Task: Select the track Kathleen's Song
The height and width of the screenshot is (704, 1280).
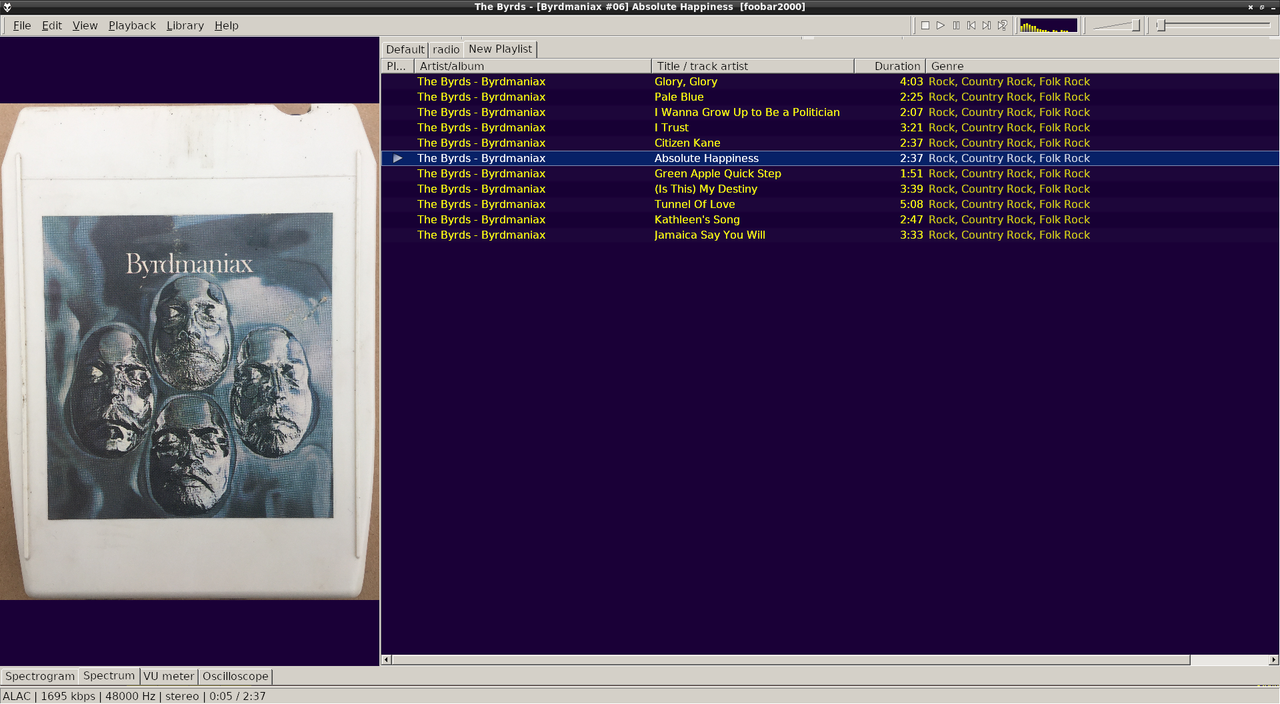Action: [x=830, y=220]
